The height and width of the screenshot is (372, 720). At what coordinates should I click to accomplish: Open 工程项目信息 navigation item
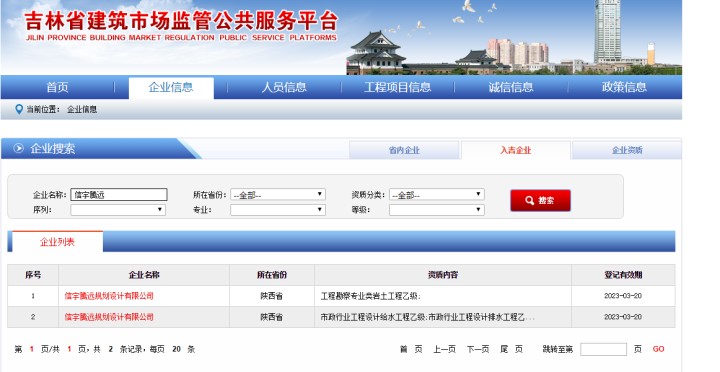tap(397, 87)
